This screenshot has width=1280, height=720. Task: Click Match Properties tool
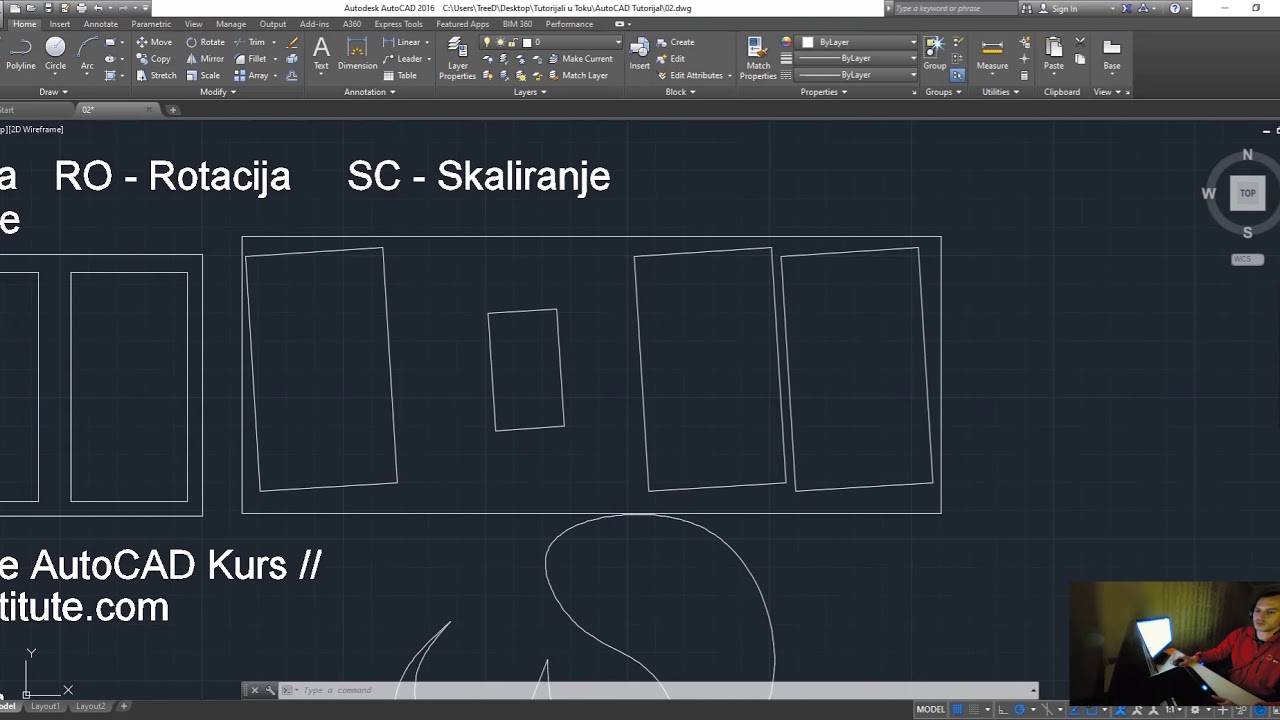pos(758,58)
